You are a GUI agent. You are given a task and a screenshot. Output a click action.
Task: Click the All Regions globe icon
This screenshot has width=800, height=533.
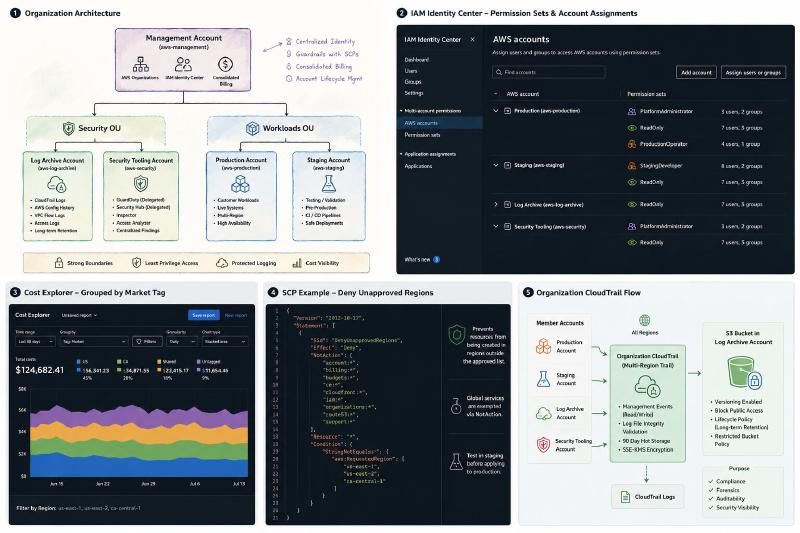(x=645, y=321)
